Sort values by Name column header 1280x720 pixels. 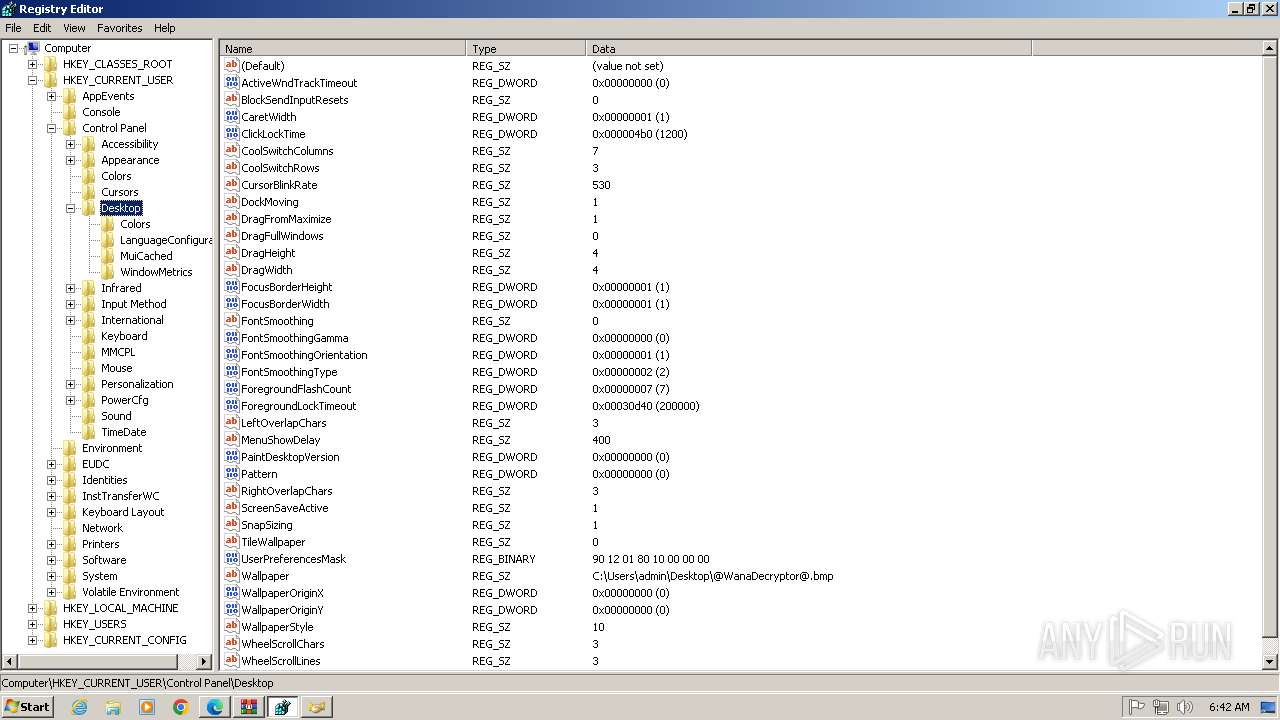tap(343, 48)
